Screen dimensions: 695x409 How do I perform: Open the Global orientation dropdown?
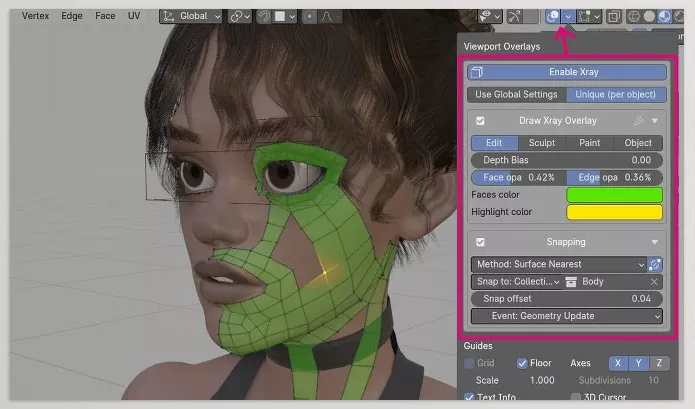191,17
